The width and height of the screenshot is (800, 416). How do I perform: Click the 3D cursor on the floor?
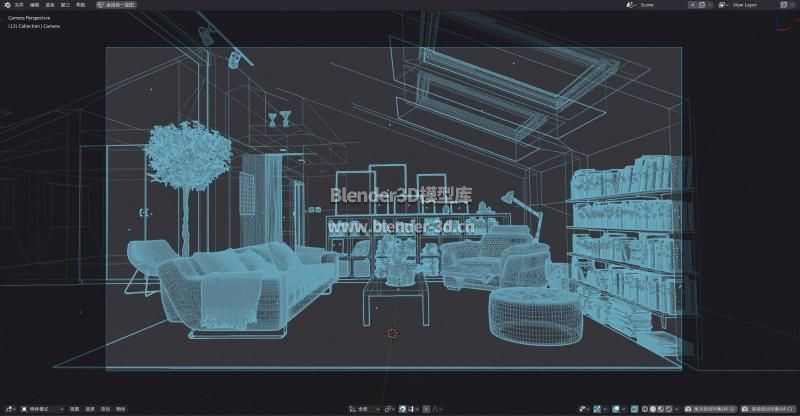[392, 334]
